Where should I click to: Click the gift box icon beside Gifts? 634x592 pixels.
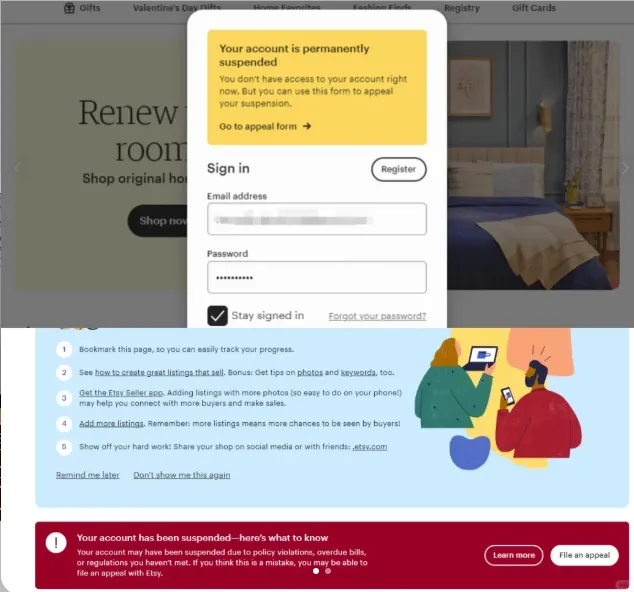[69, 8]
